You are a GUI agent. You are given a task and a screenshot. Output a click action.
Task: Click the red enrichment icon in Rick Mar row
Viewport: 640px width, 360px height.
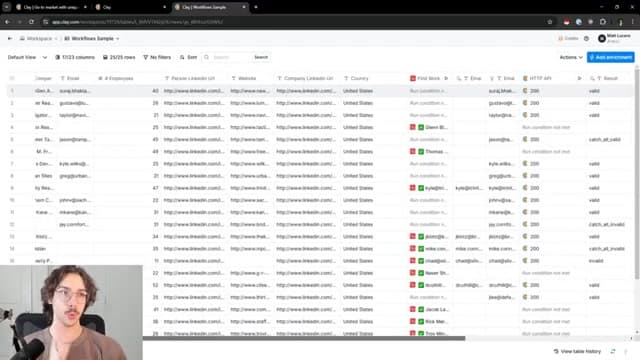pyautogui.click(x=413, y=322)
